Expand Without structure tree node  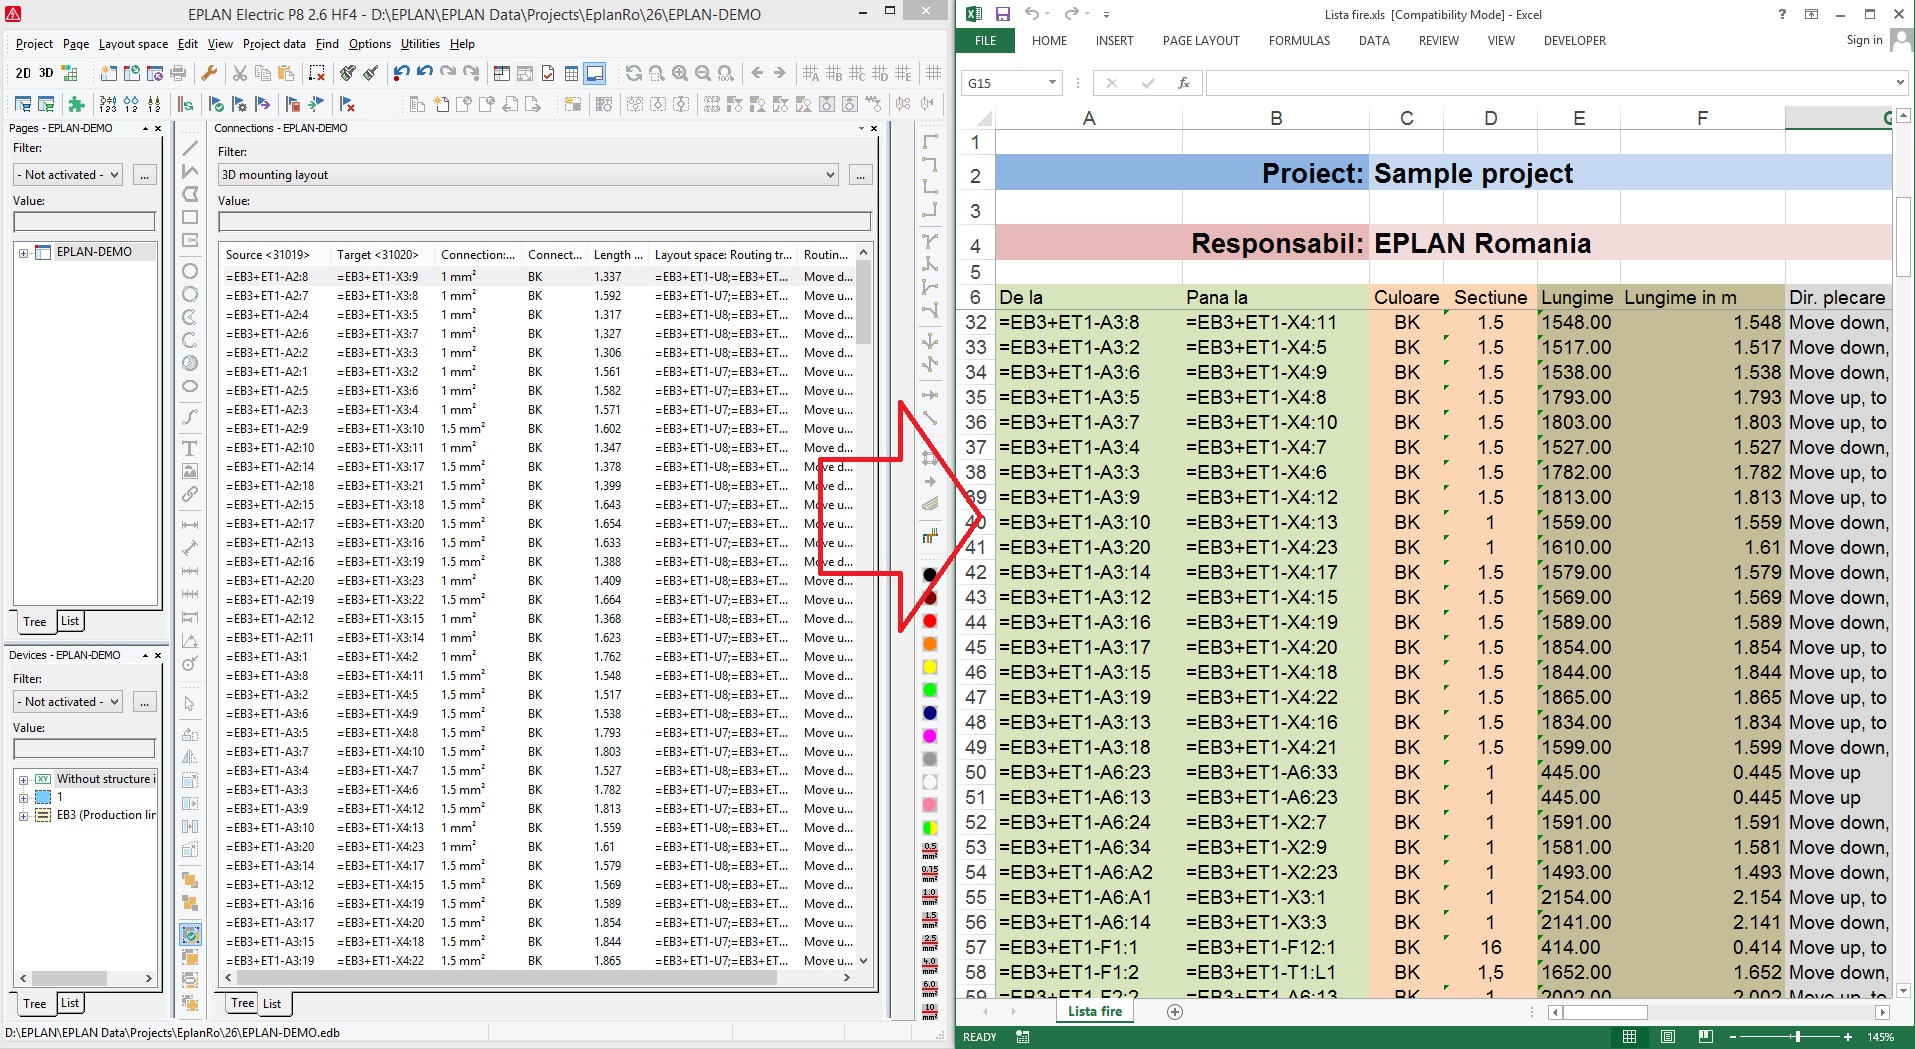pos(23,779)
